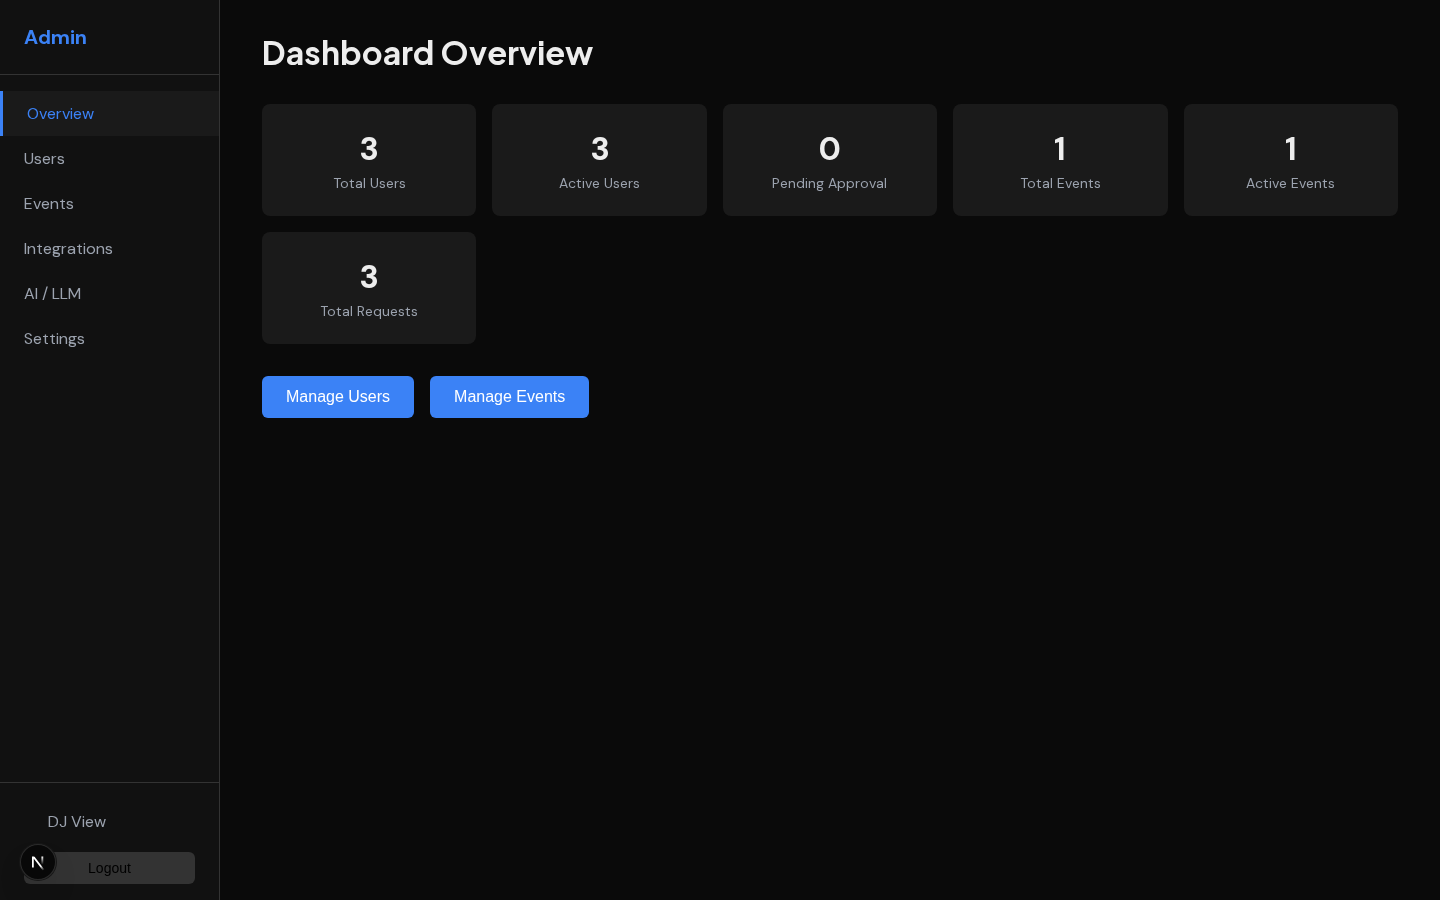Click the Total Requests card
The image size is (1440, 900).
click(369, 288)
